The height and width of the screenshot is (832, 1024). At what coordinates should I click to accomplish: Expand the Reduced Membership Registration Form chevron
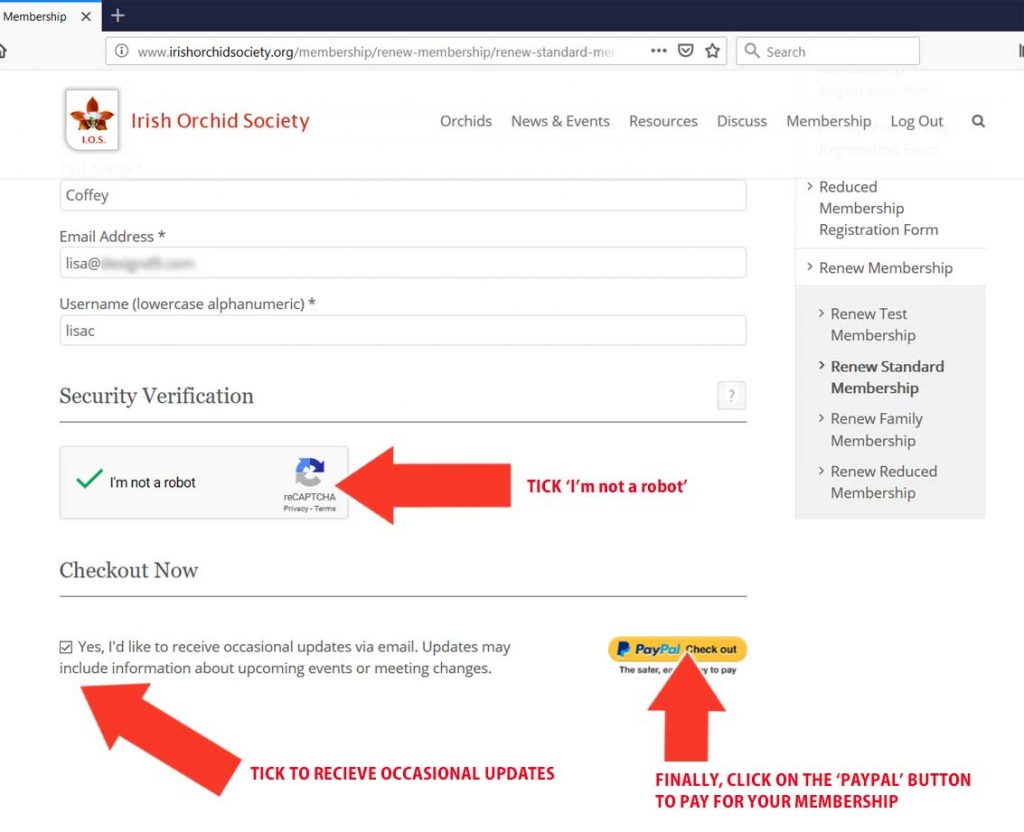click(x=810, y=186)
